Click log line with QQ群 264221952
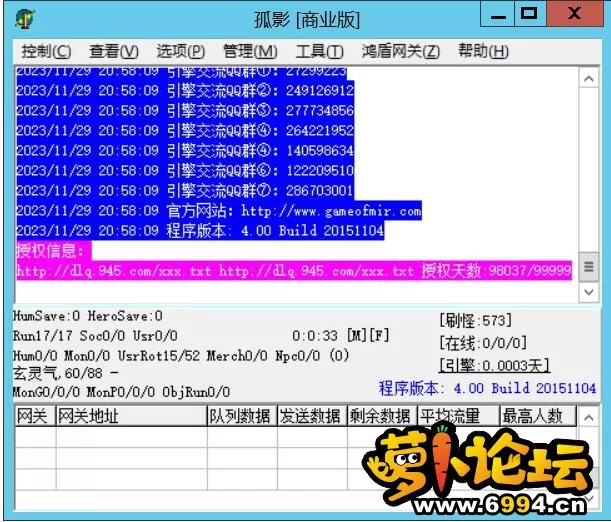Image resolution: width=611 pixels, height=522 pixels. click(x=185, y=130)
